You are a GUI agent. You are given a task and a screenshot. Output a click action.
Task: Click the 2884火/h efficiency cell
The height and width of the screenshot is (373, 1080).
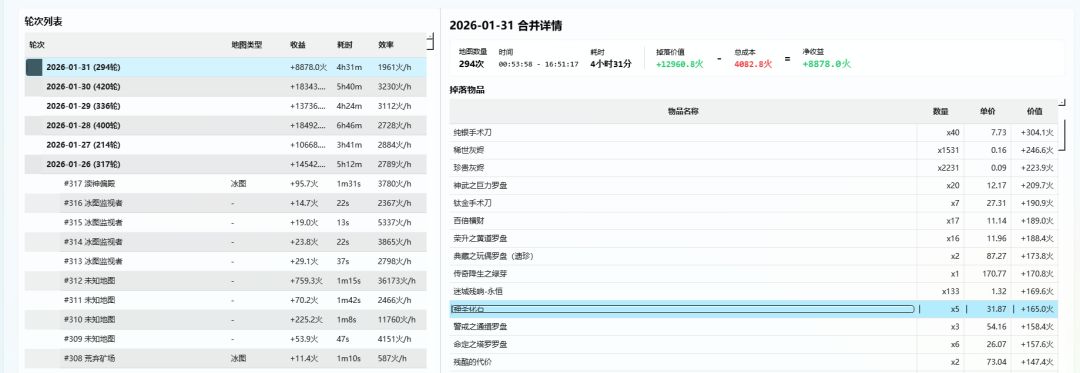pos(395,145)
